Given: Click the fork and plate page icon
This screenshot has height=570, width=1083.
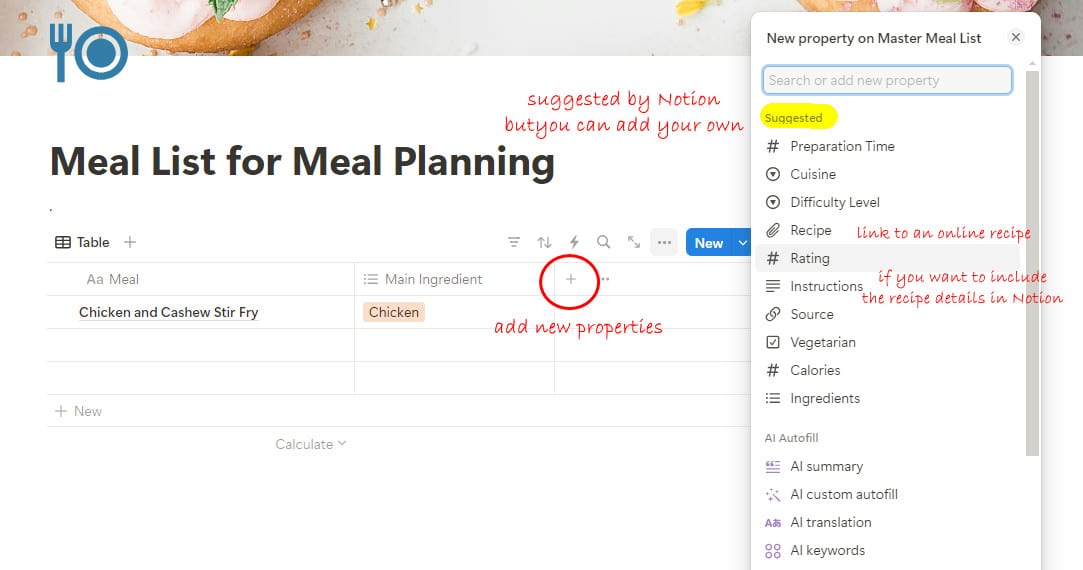Looking at the screenshot, I should click(x=88, y=53).
